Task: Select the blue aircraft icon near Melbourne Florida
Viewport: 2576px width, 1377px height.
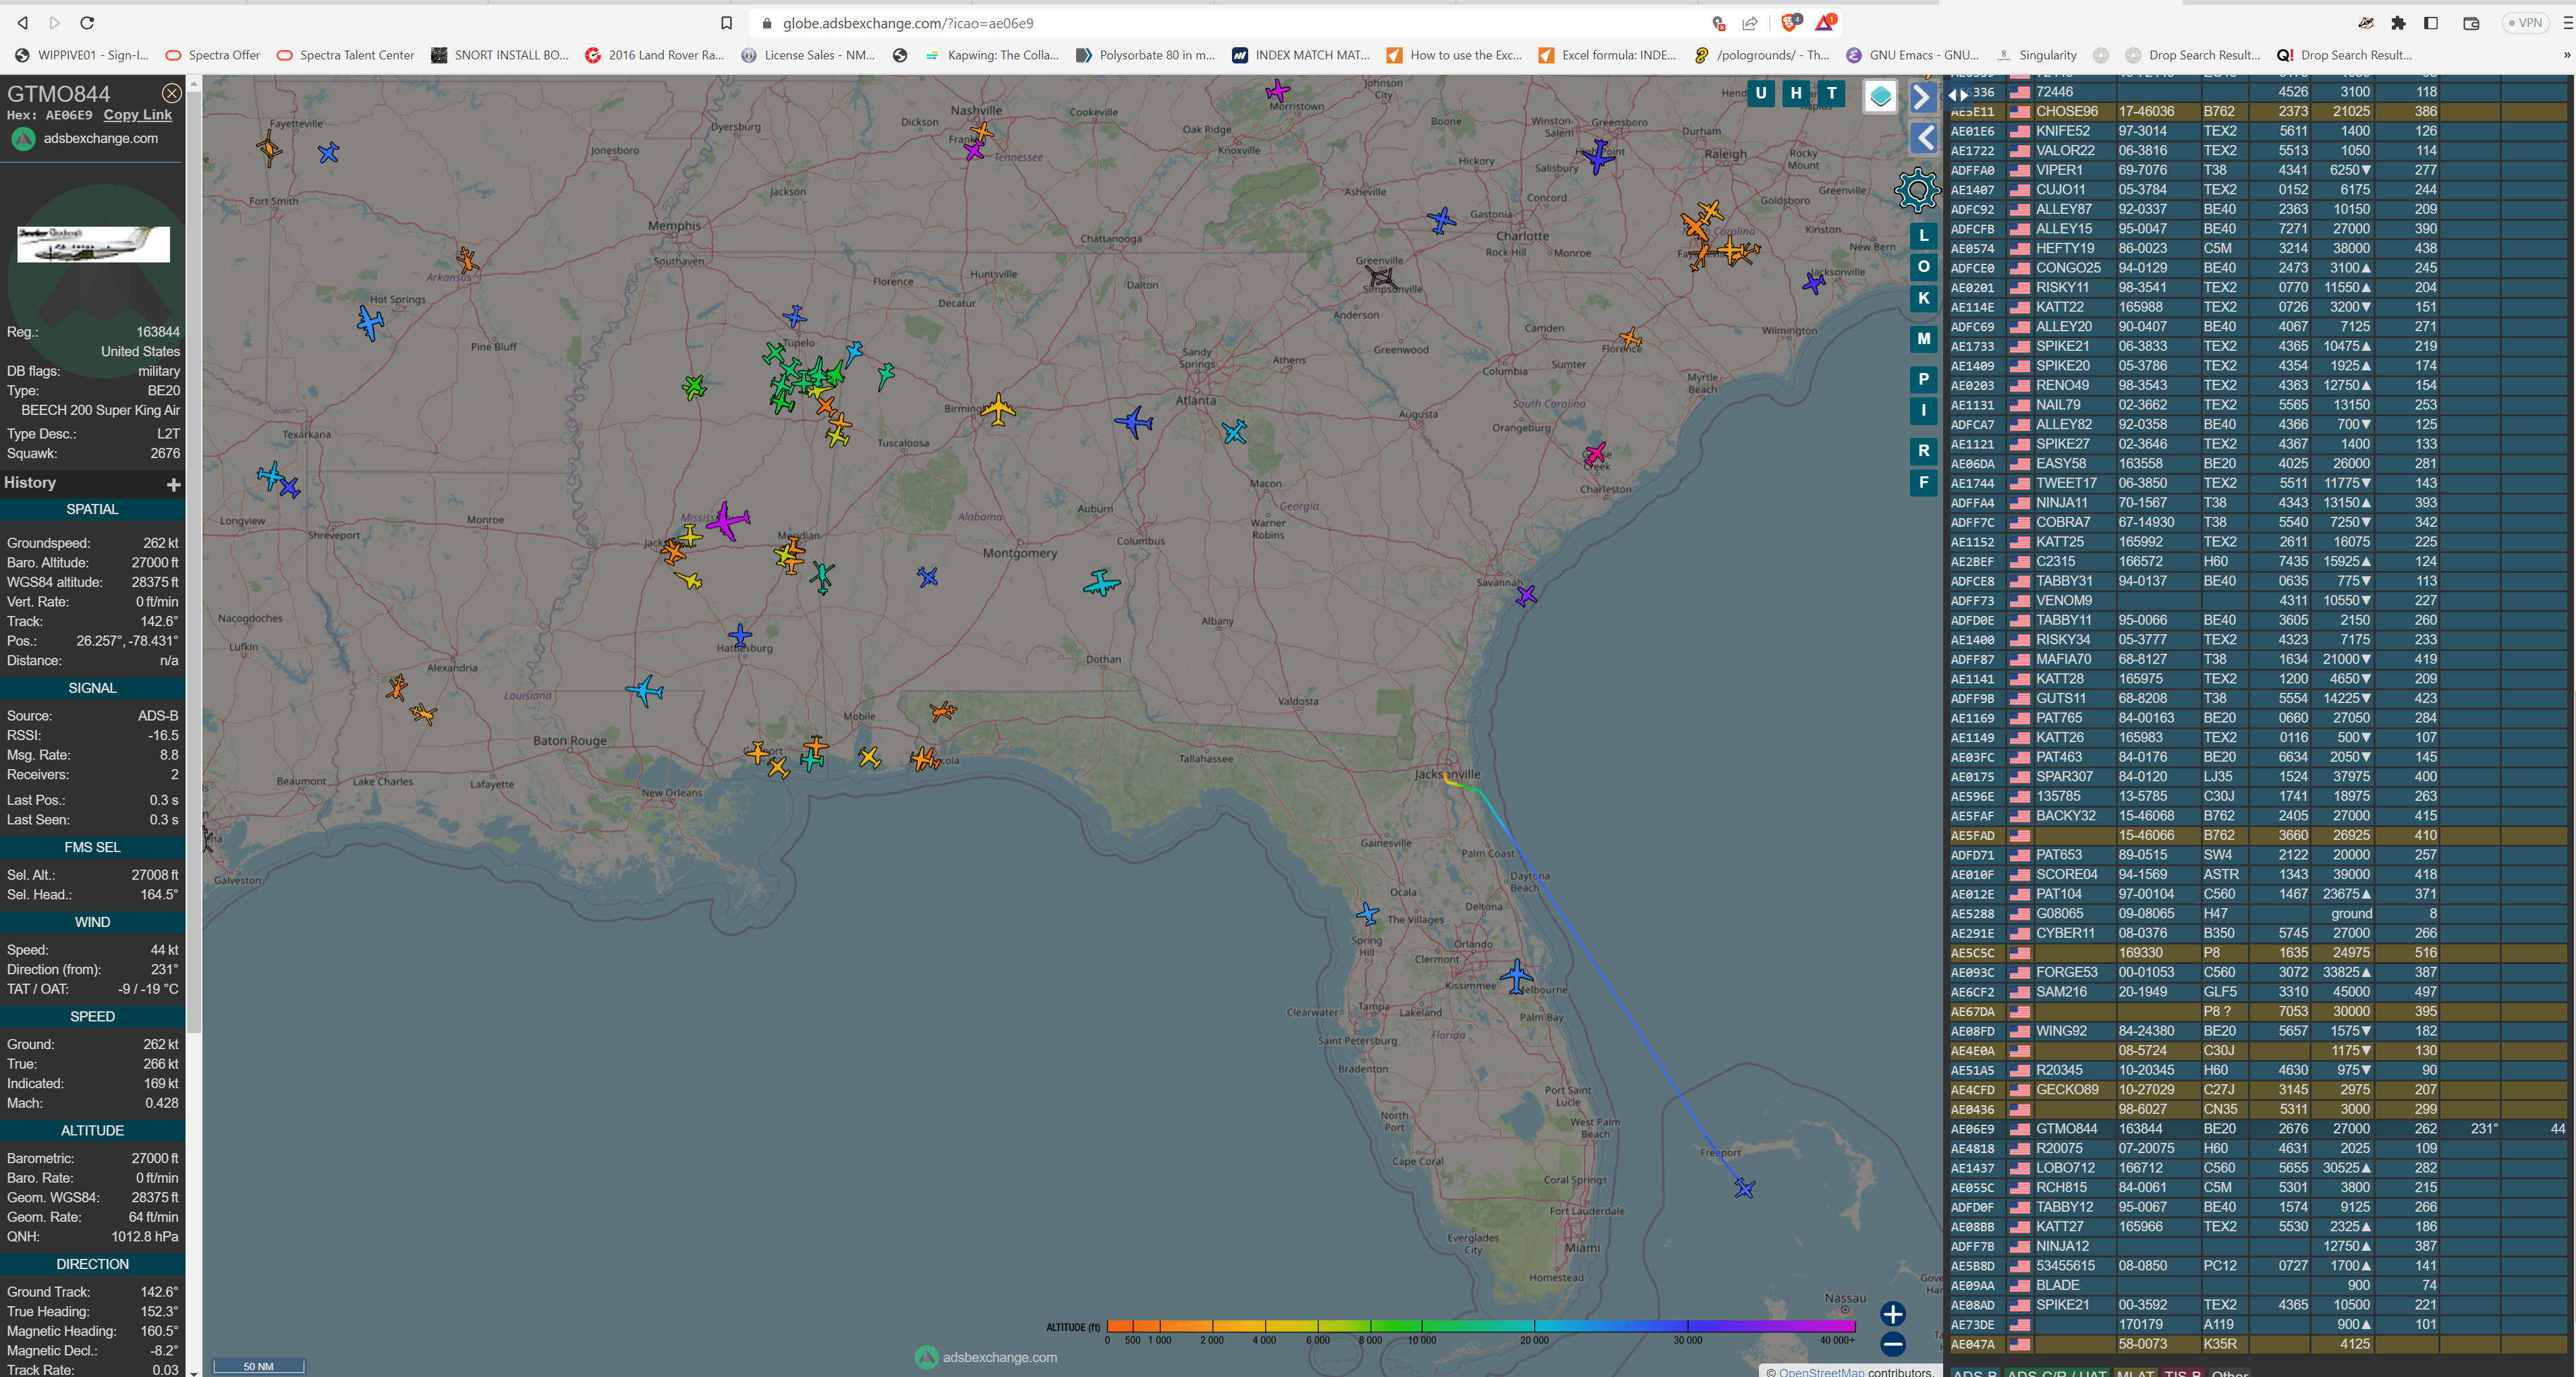Action: point(1516,976)
